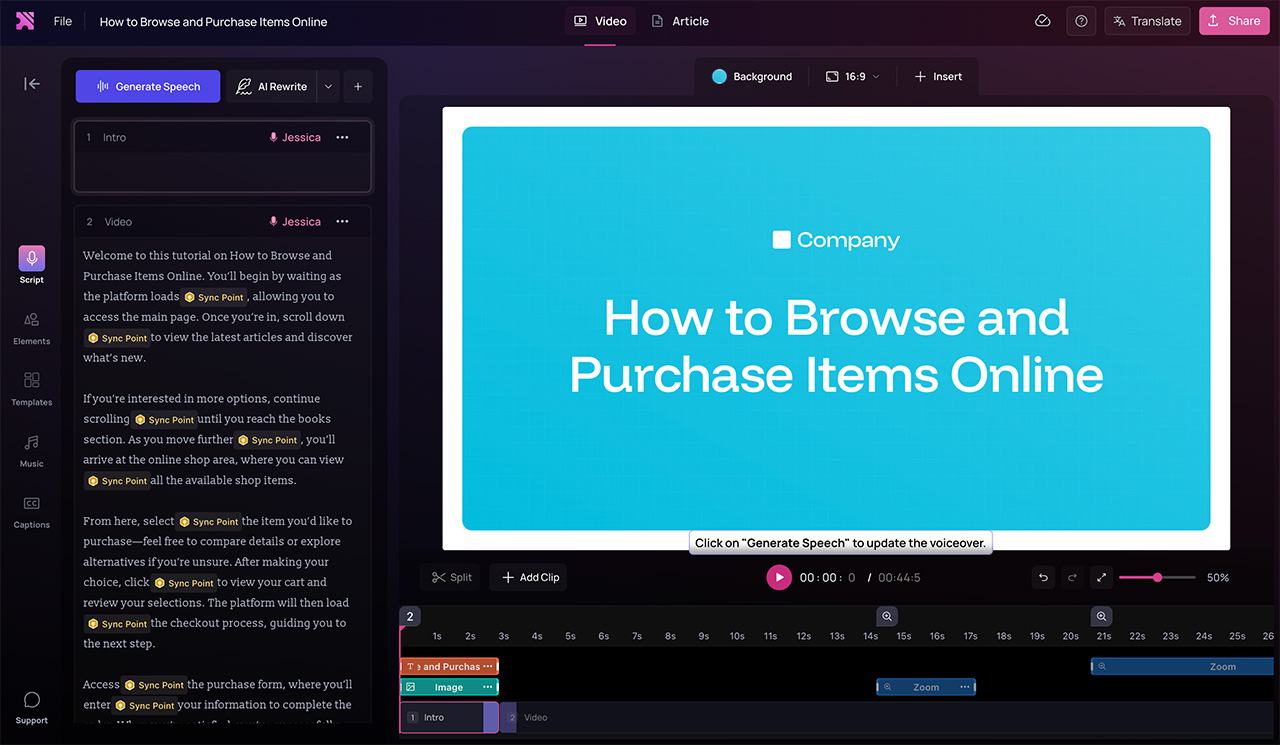Open the 14s Zoom clip three-dot menu
Image resolution: width=1280 pixels, height=745 pixels.
pos(965,687)
